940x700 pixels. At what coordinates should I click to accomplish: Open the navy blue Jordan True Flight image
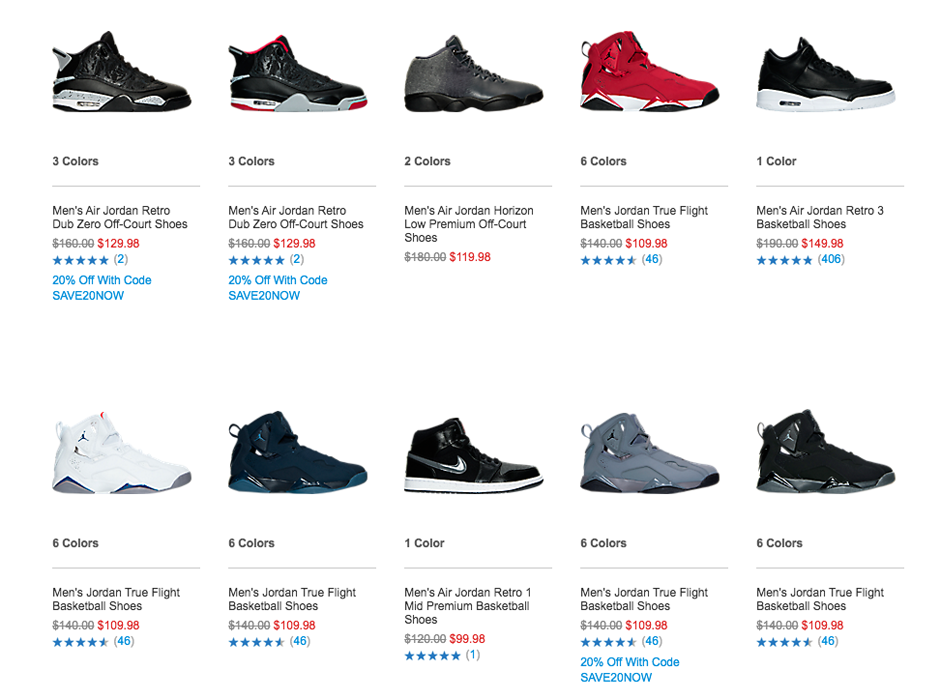click(297, 452)
